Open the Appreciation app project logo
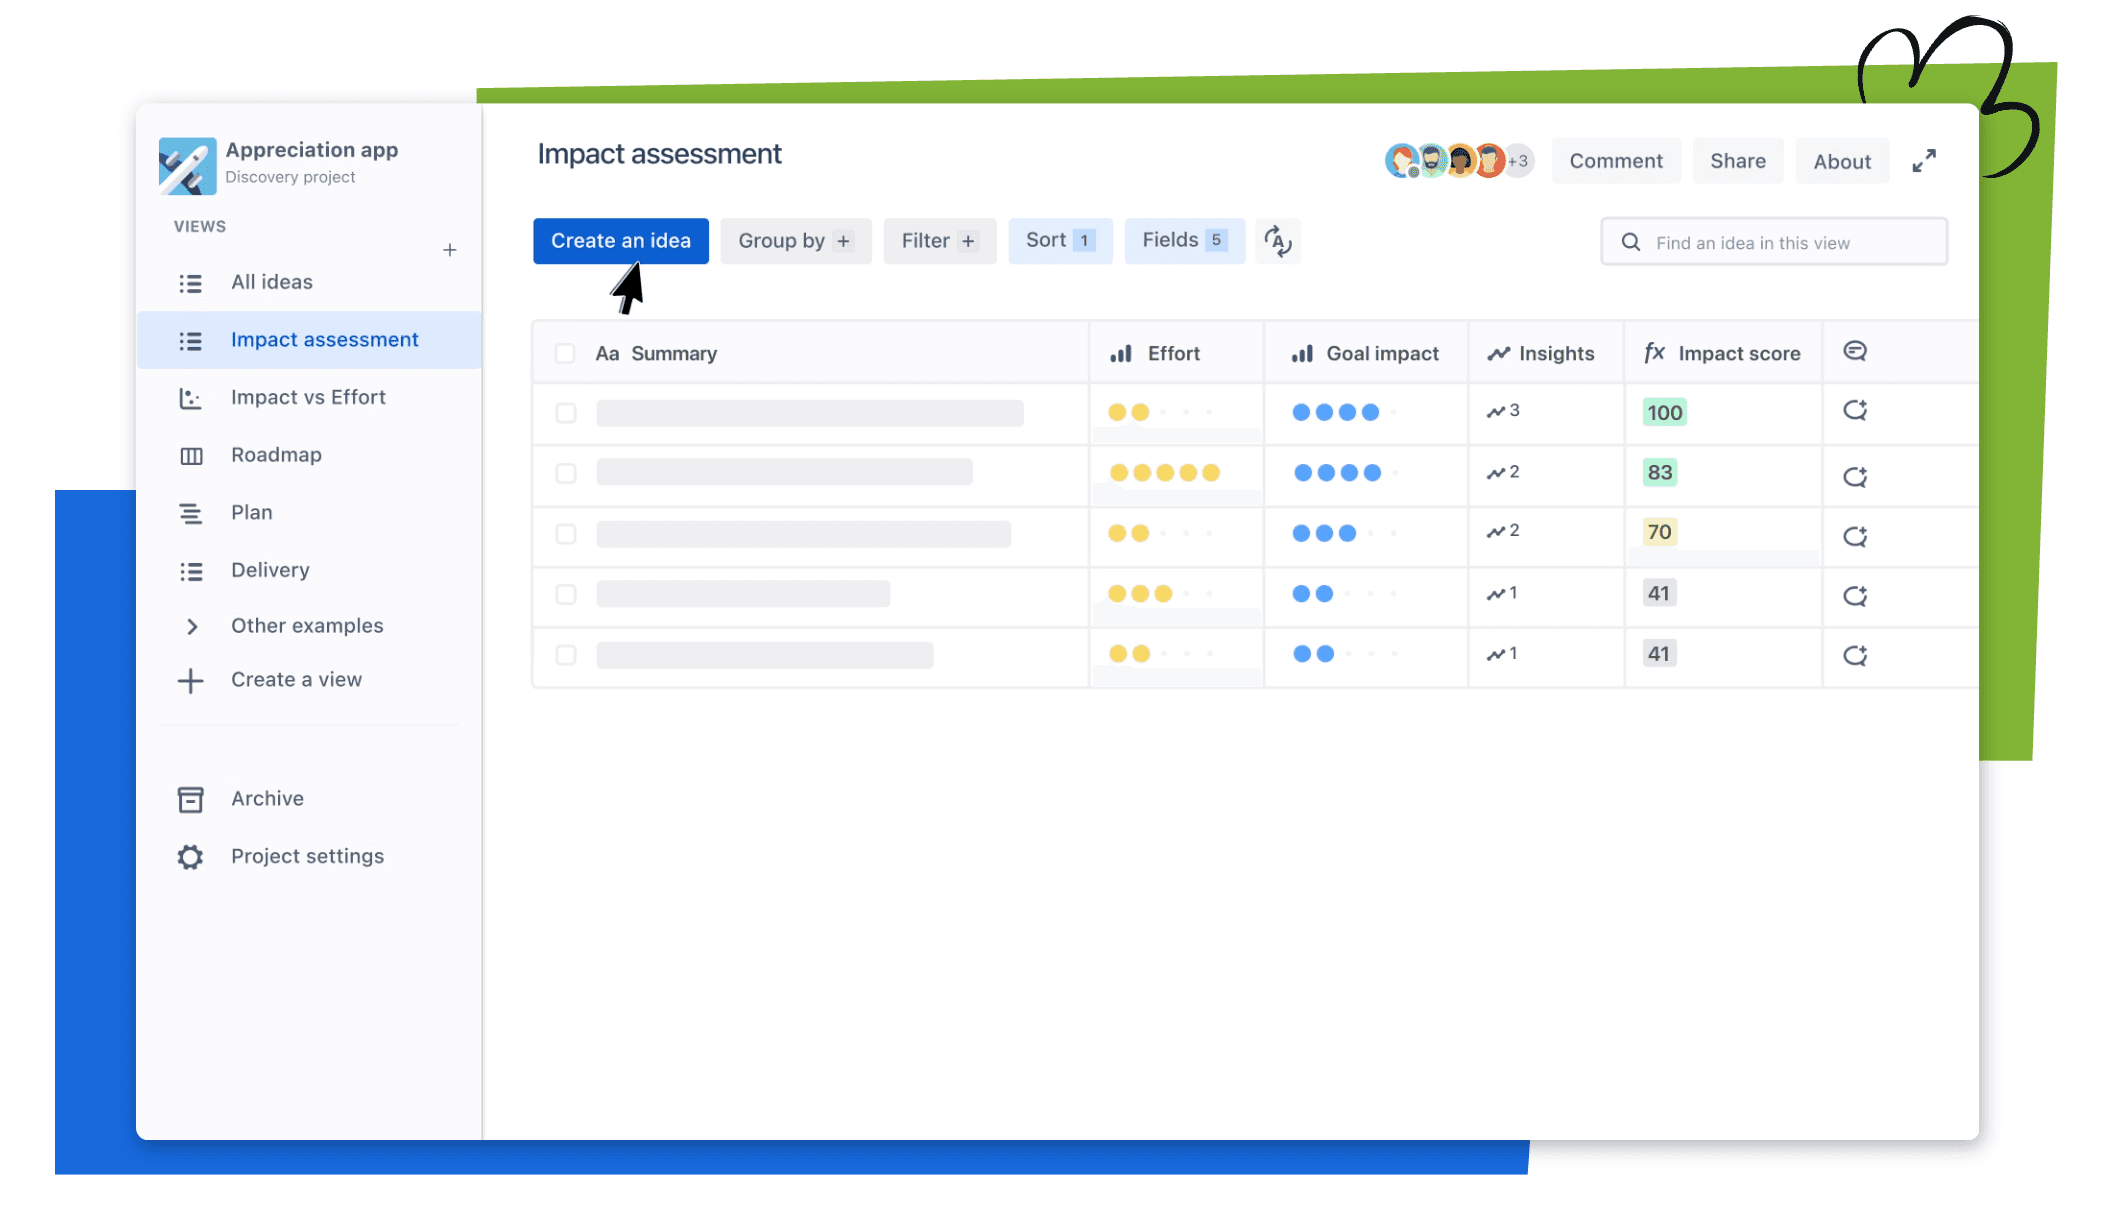2116x1205 pixels. 187,165
